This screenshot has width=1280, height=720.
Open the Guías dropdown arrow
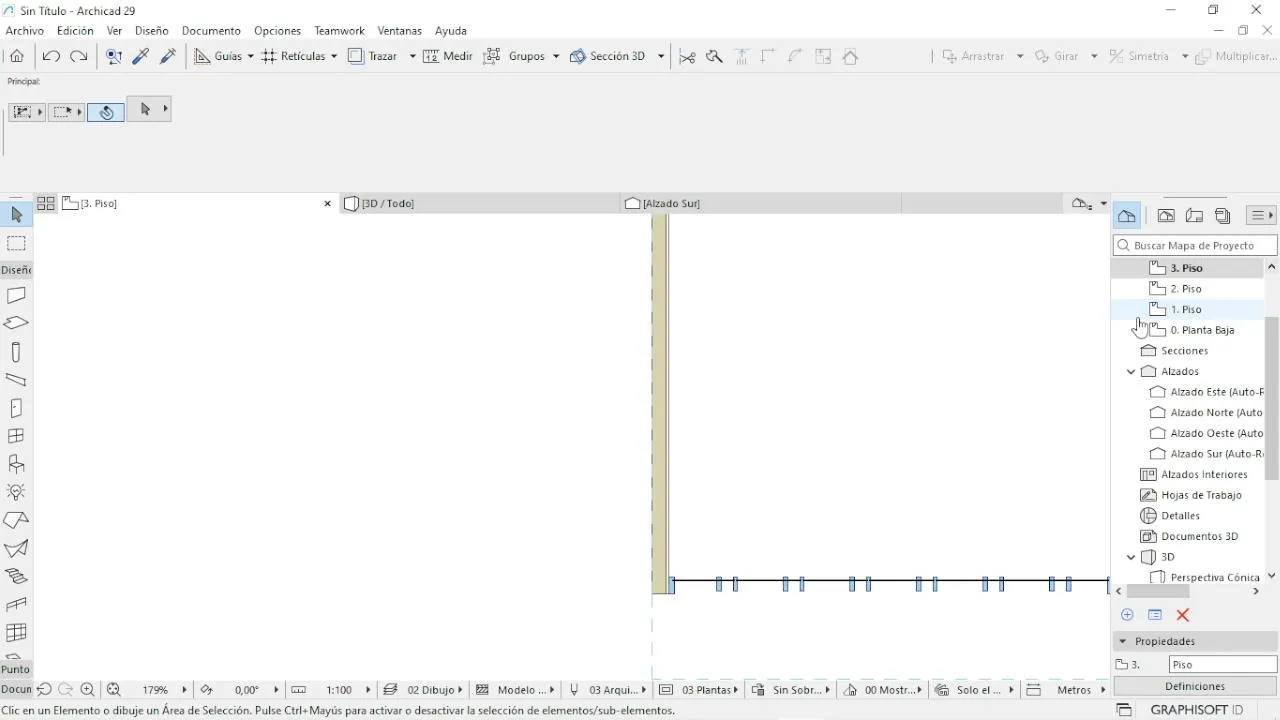coord(250,57)
